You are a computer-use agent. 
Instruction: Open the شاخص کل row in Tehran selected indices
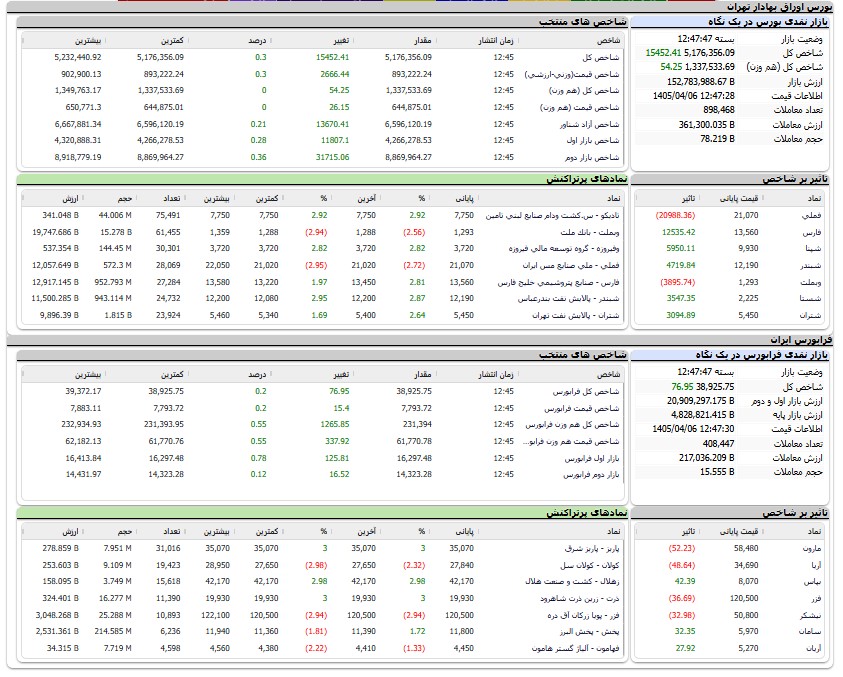coord(323,57)
